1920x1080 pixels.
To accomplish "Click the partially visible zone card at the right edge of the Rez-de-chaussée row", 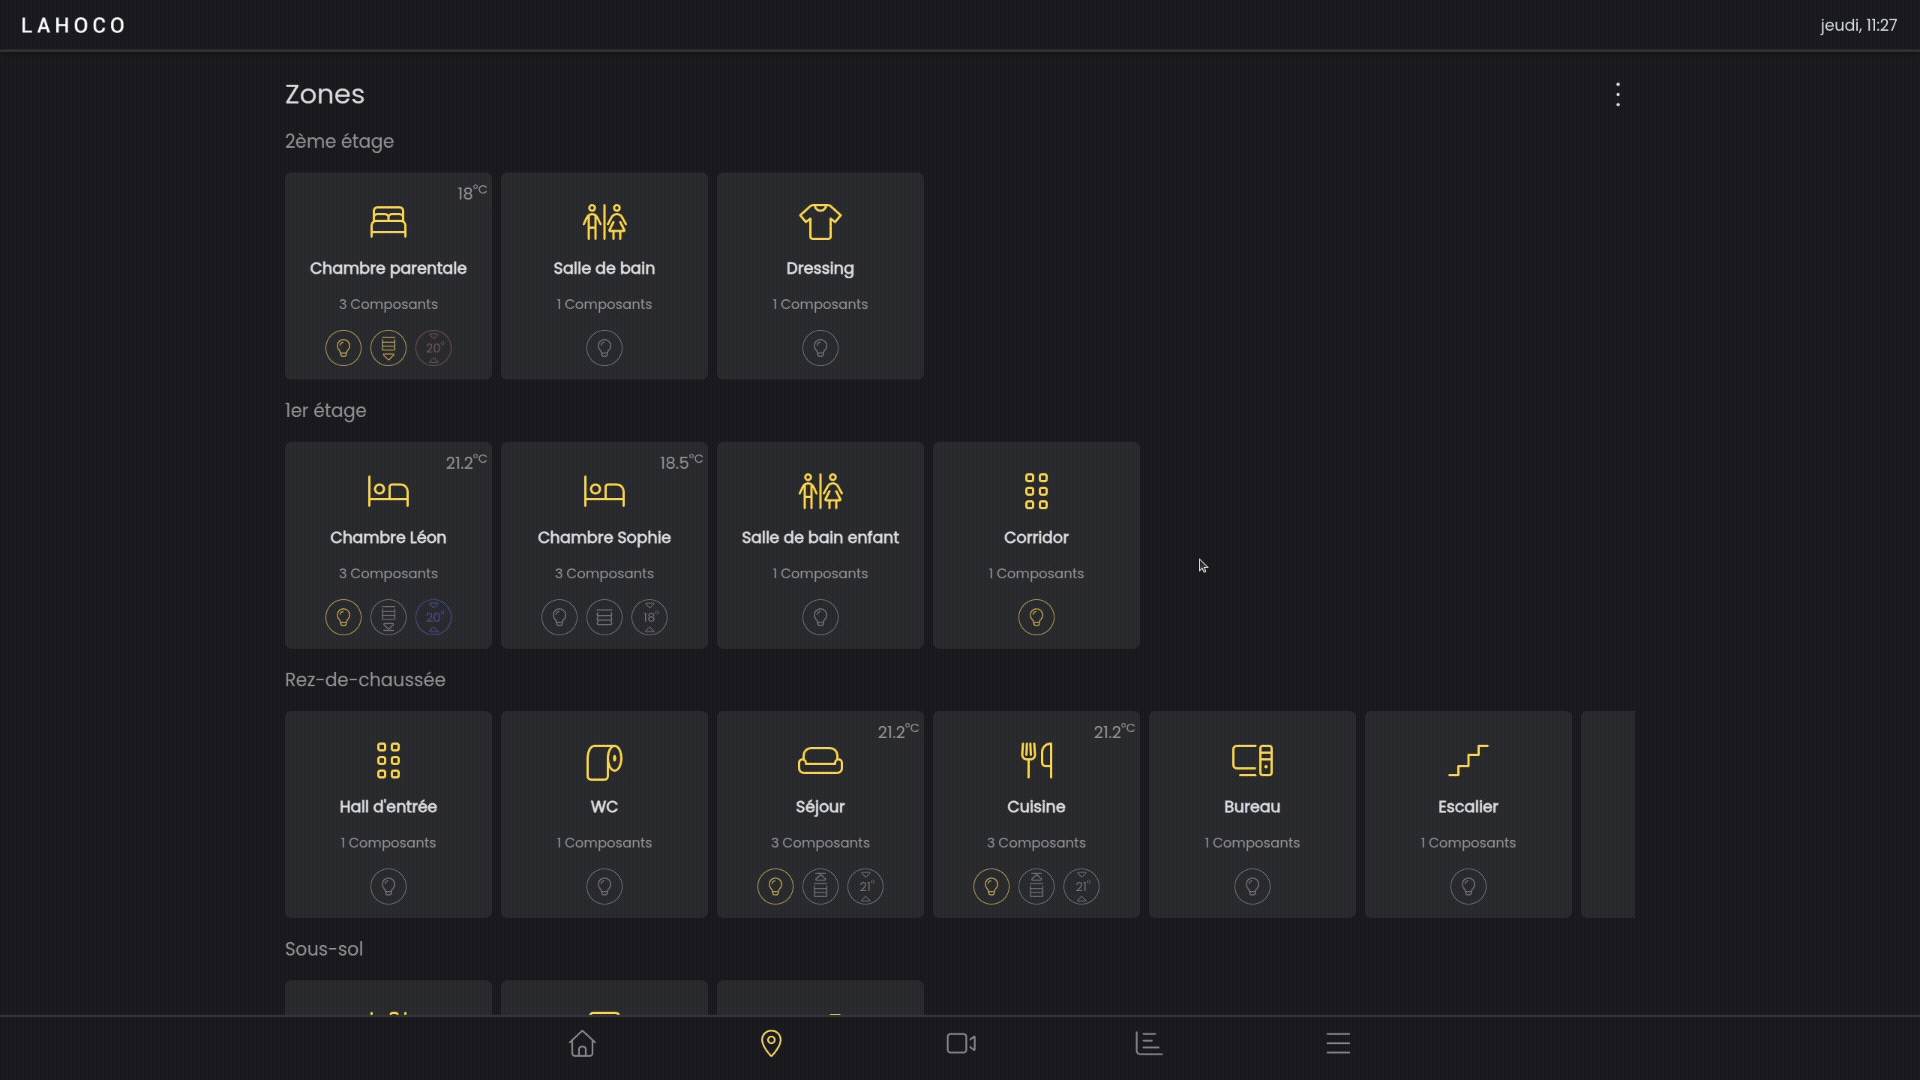I will coord(1608,814).
